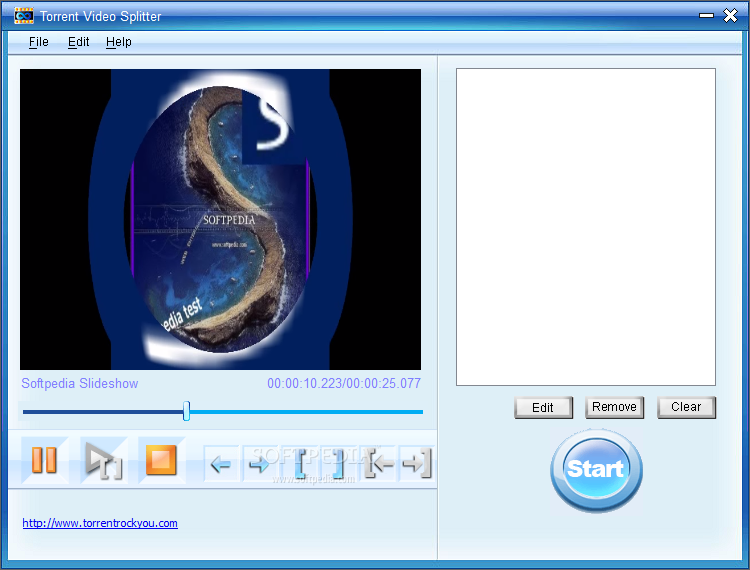Click the video preview area
Image resolution: width=750 pixels, height=570 pixels.
coord(221,219)
